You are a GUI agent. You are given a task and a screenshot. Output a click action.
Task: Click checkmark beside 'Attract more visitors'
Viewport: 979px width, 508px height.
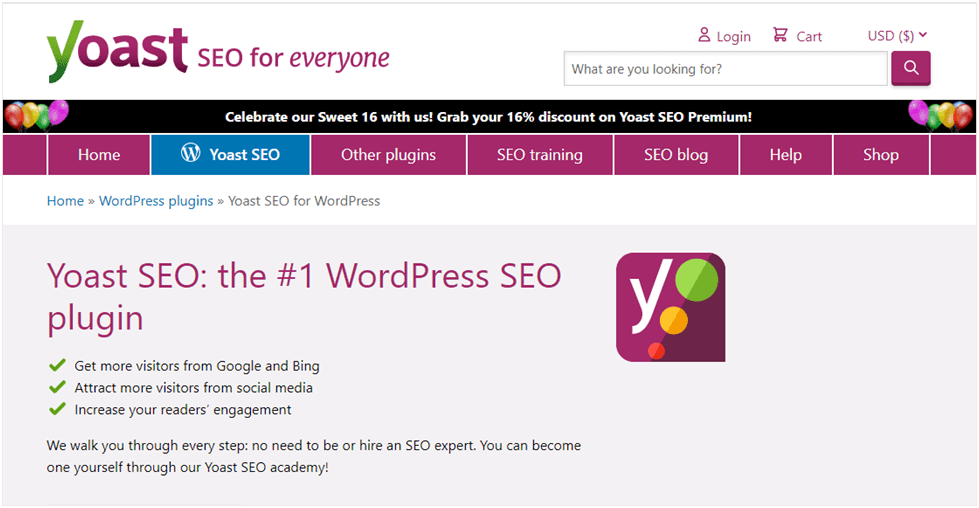(57, 387)
